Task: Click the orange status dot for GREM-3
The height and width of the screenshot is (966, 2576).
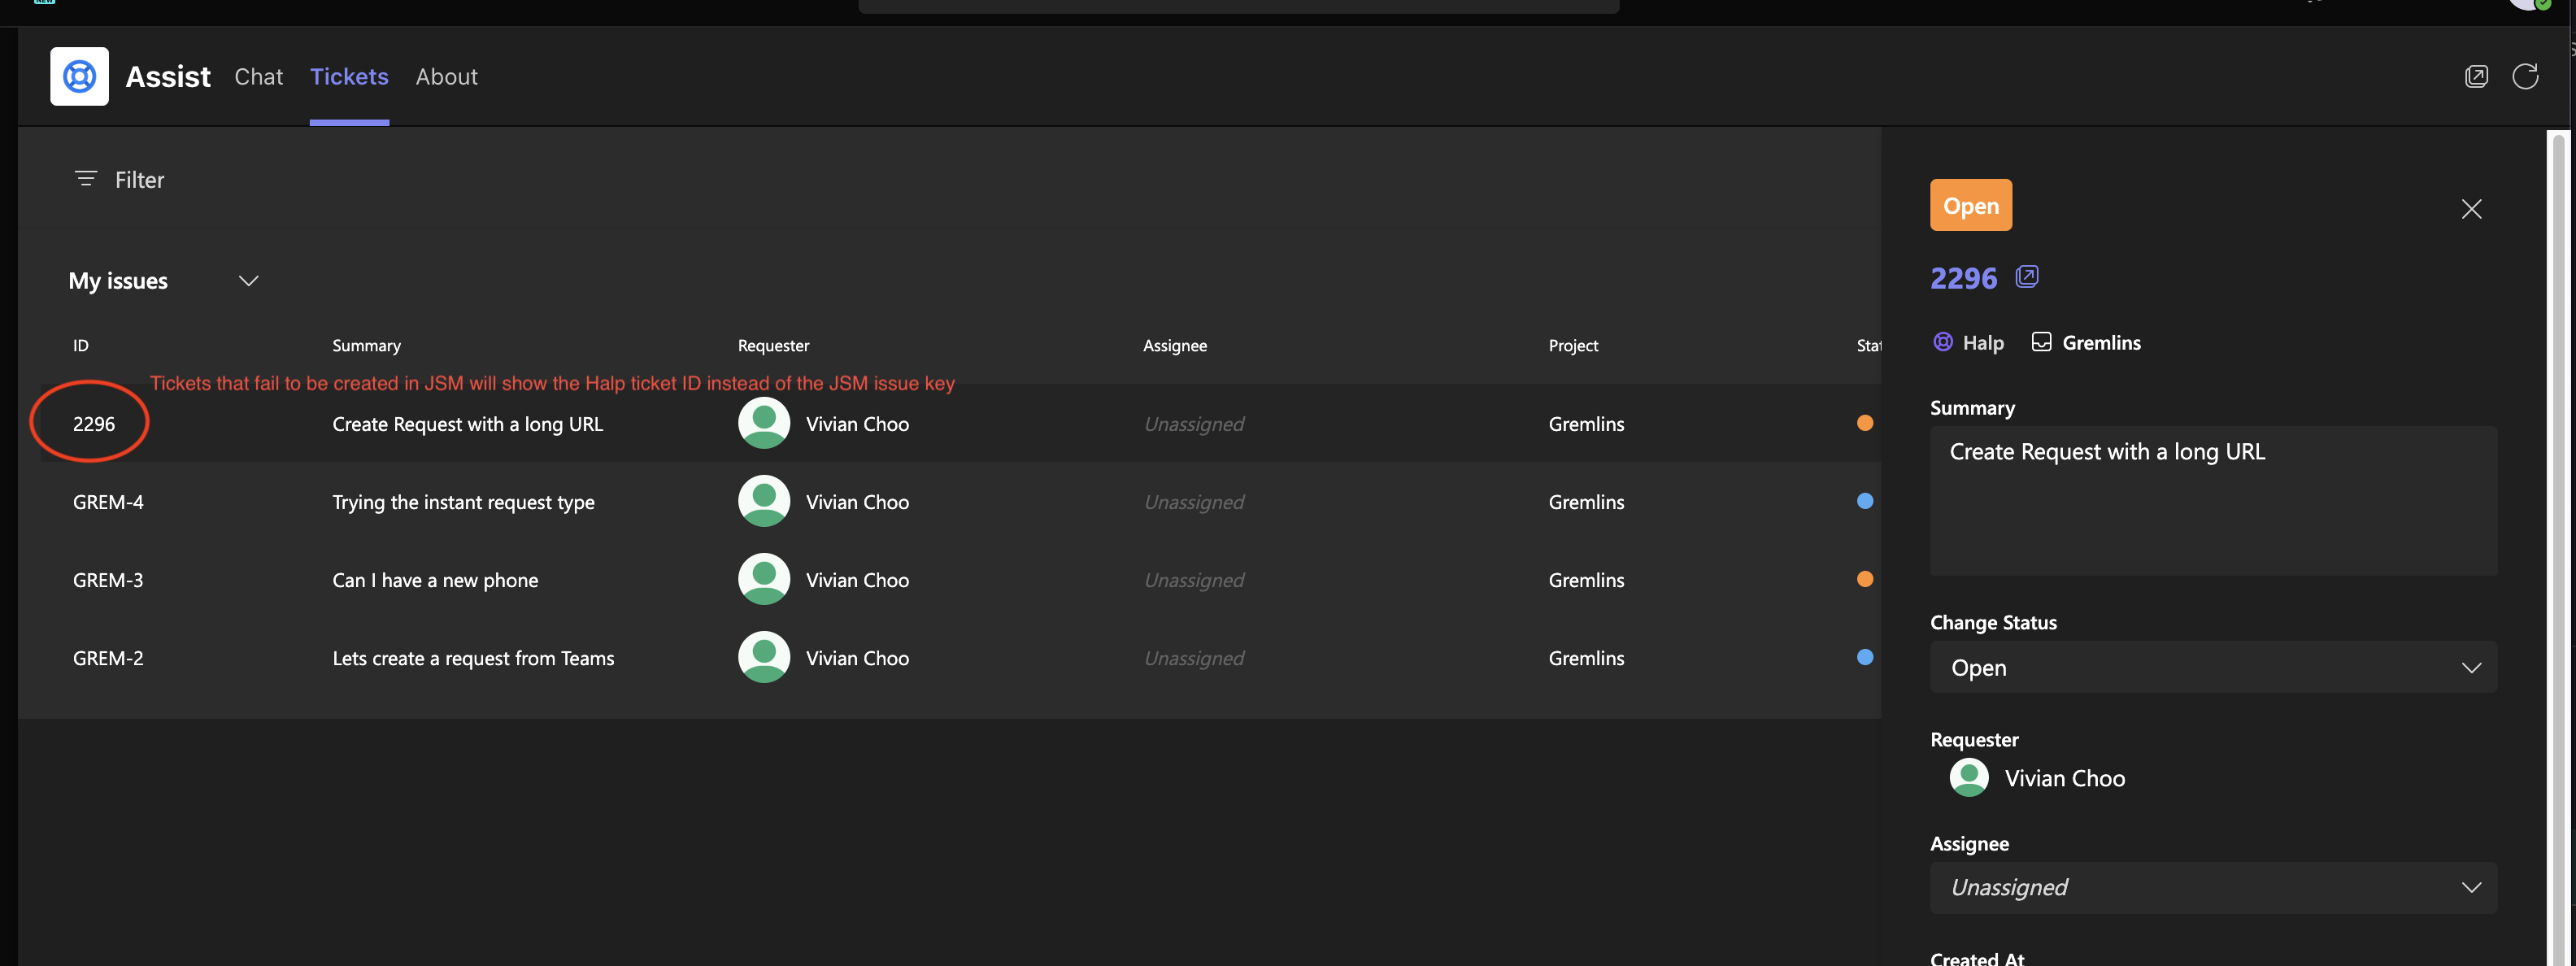Action: (1864, 579)
